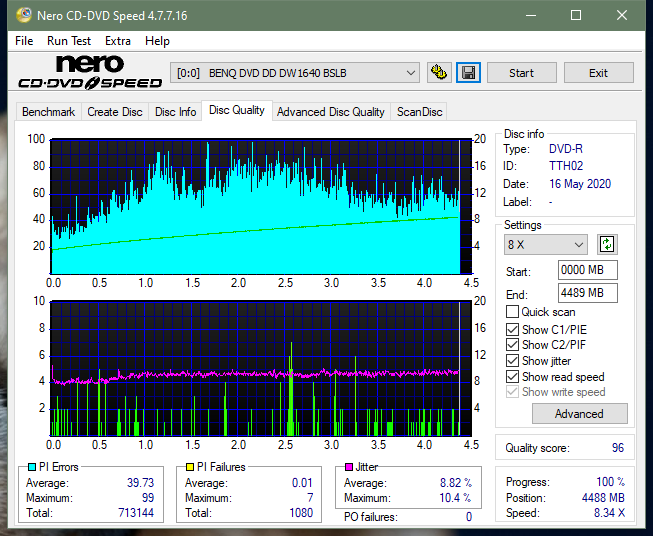Open the BENQ DVD drive selection dropdown
The width and height of the screenshot is (653, 536).
click(x=294, y=73)
